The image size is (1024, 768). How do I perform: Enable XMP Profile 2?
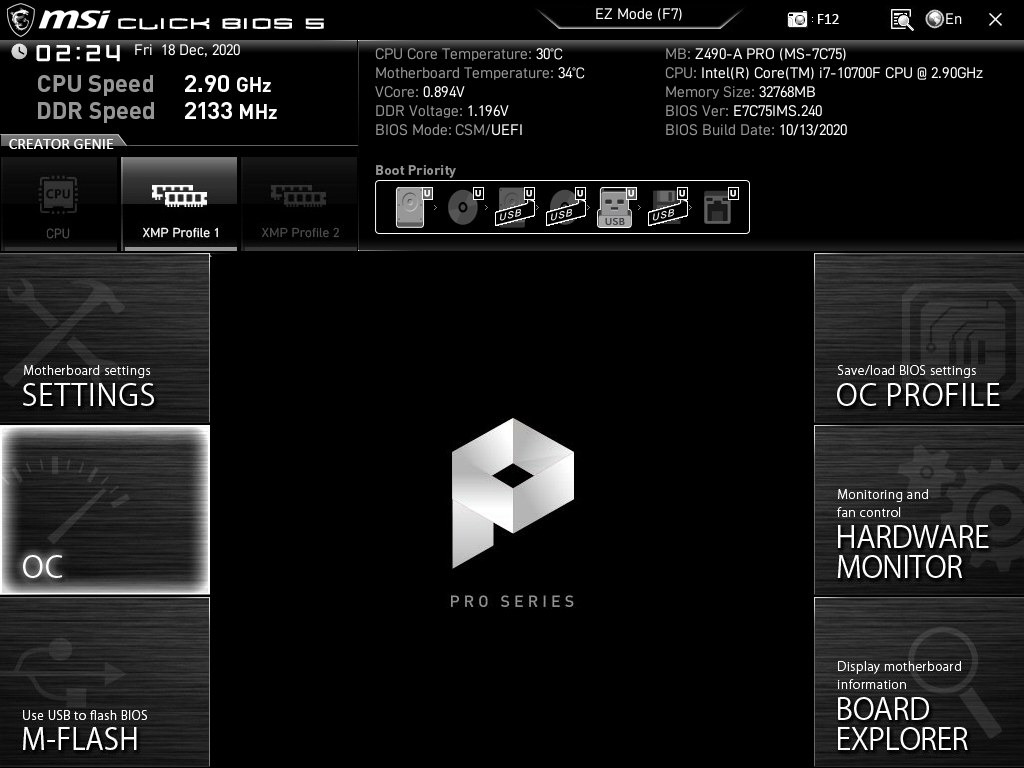click(x=300, y=204)
